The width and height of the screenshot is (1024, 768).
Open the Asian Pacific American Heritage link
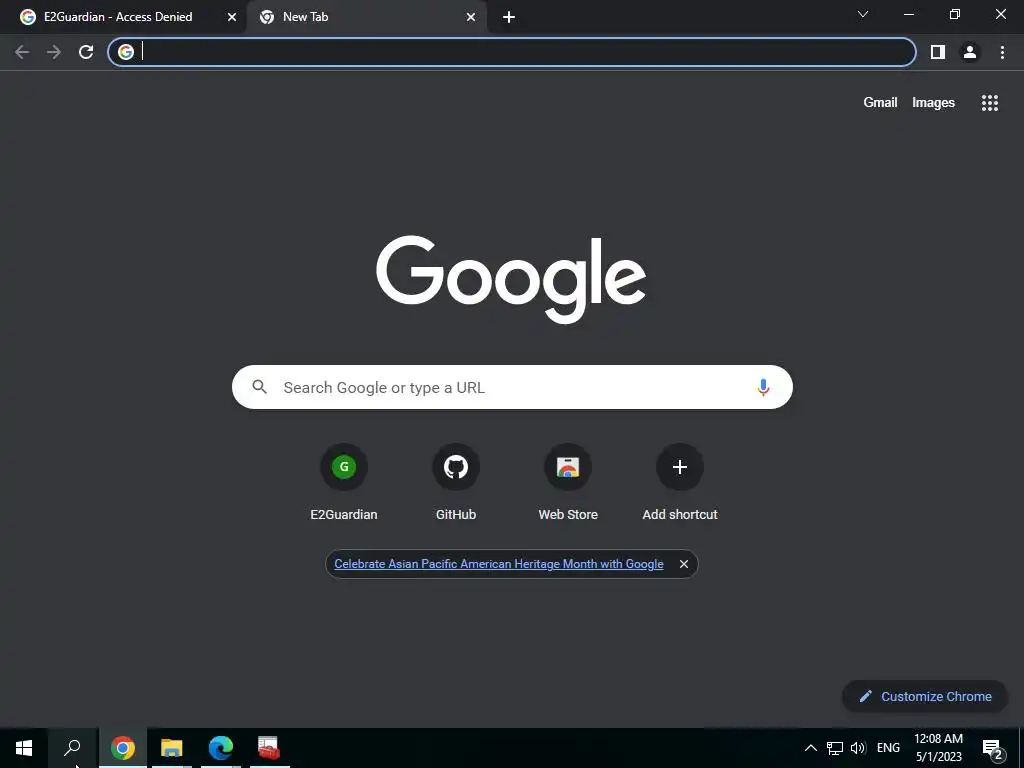point(499,564)
